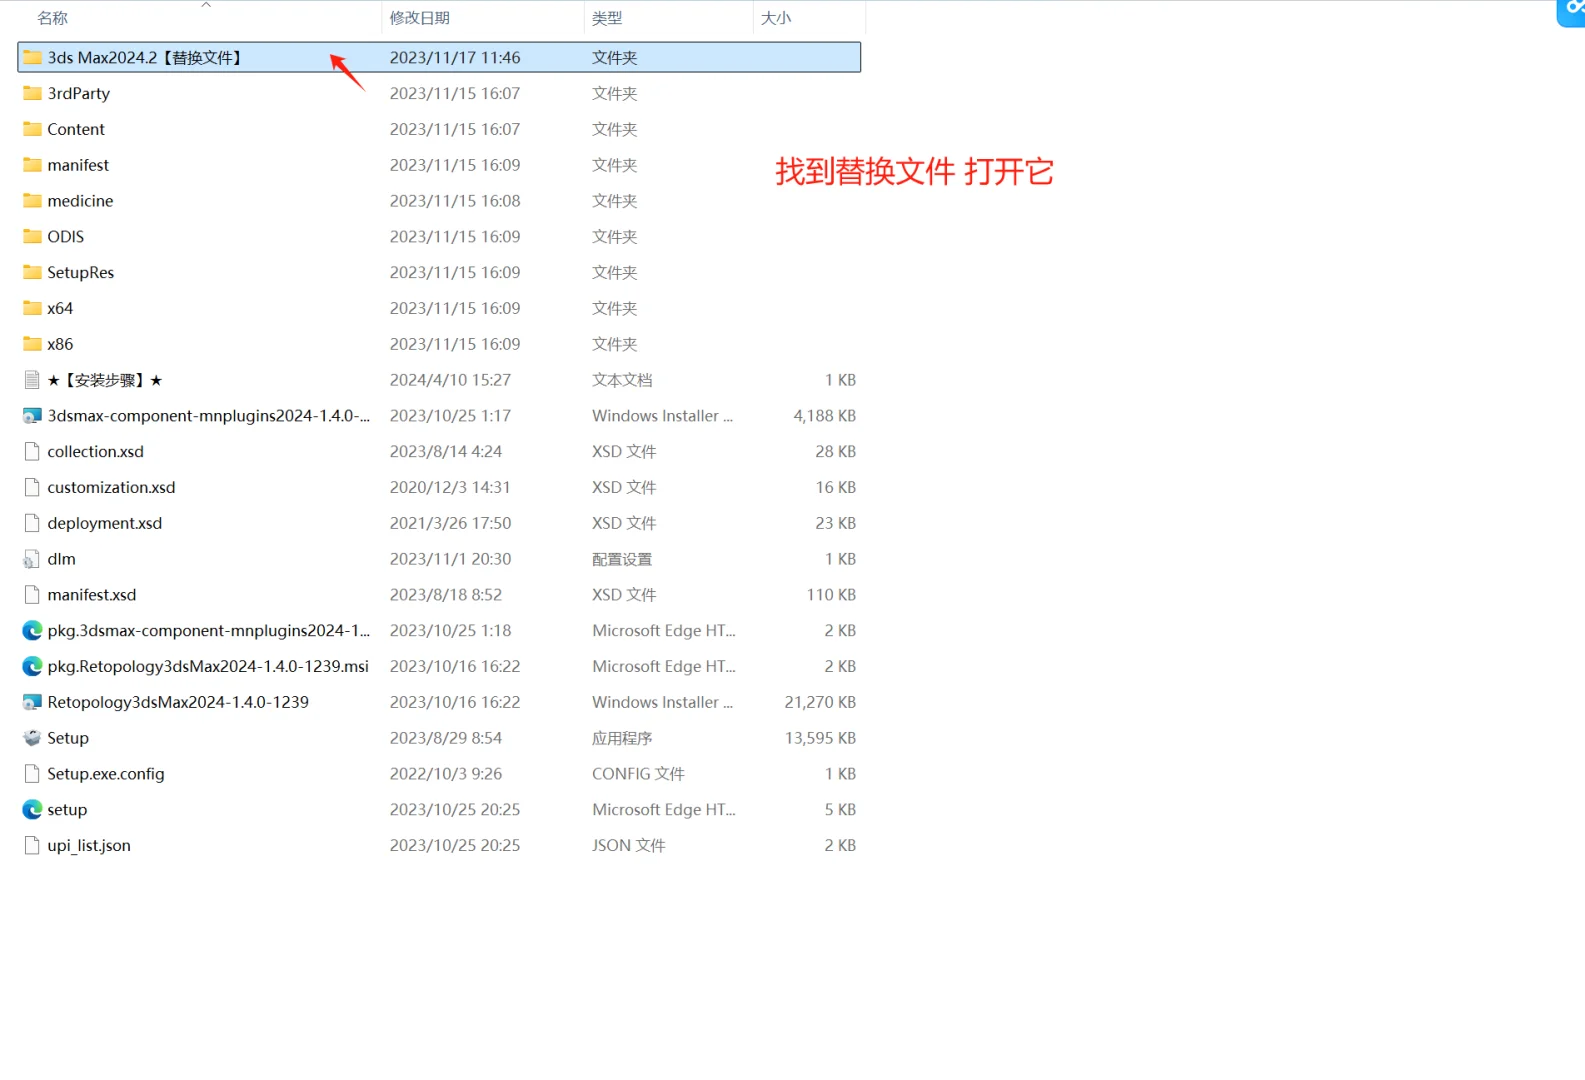
Task: Click the pkg.Retopology3dsMax2024 Edge file icon
Action: pos(32,666)
